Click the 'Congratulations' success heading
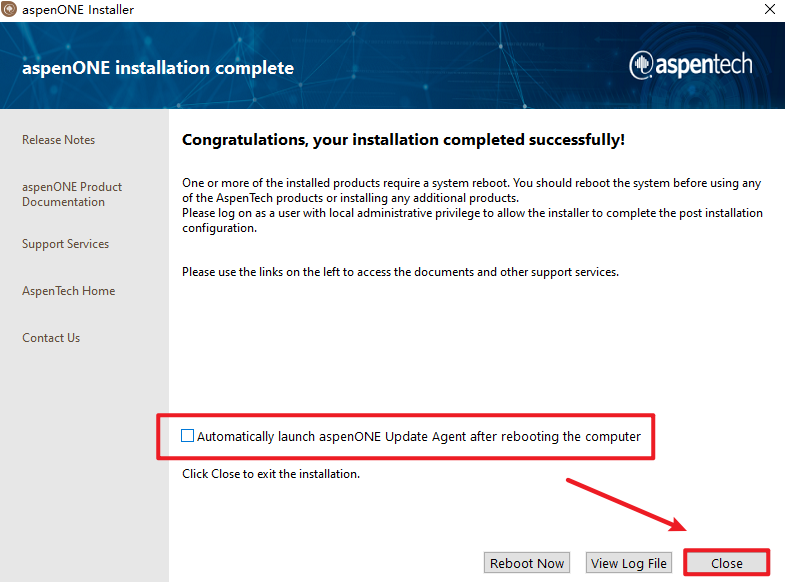This screenshot has width=785, height=582. coord(403,140)
